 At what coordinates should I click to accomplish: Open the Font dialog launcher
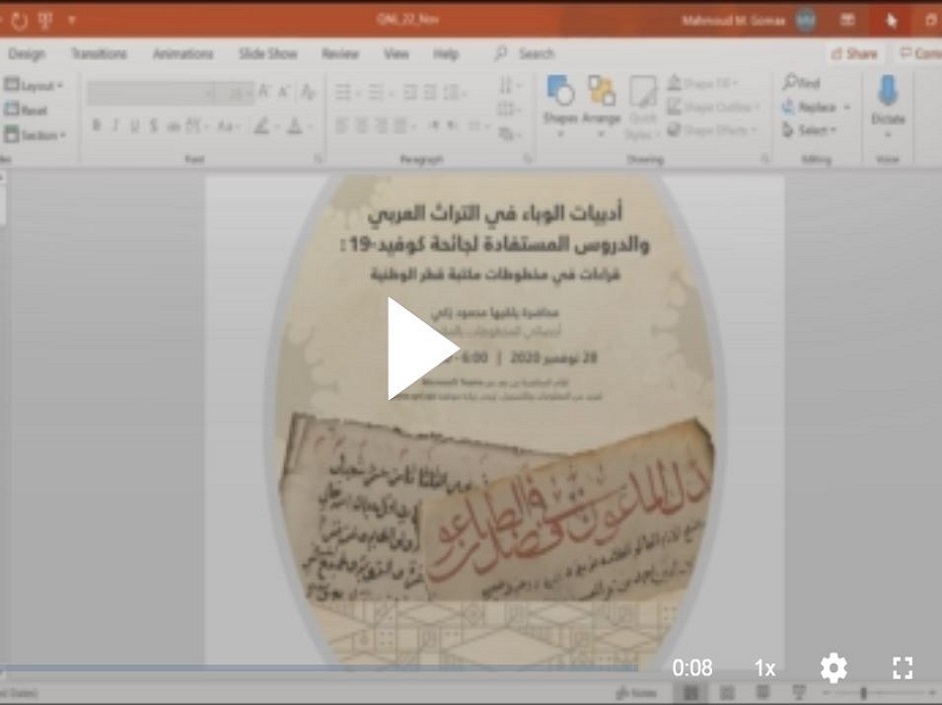[317, 159]
